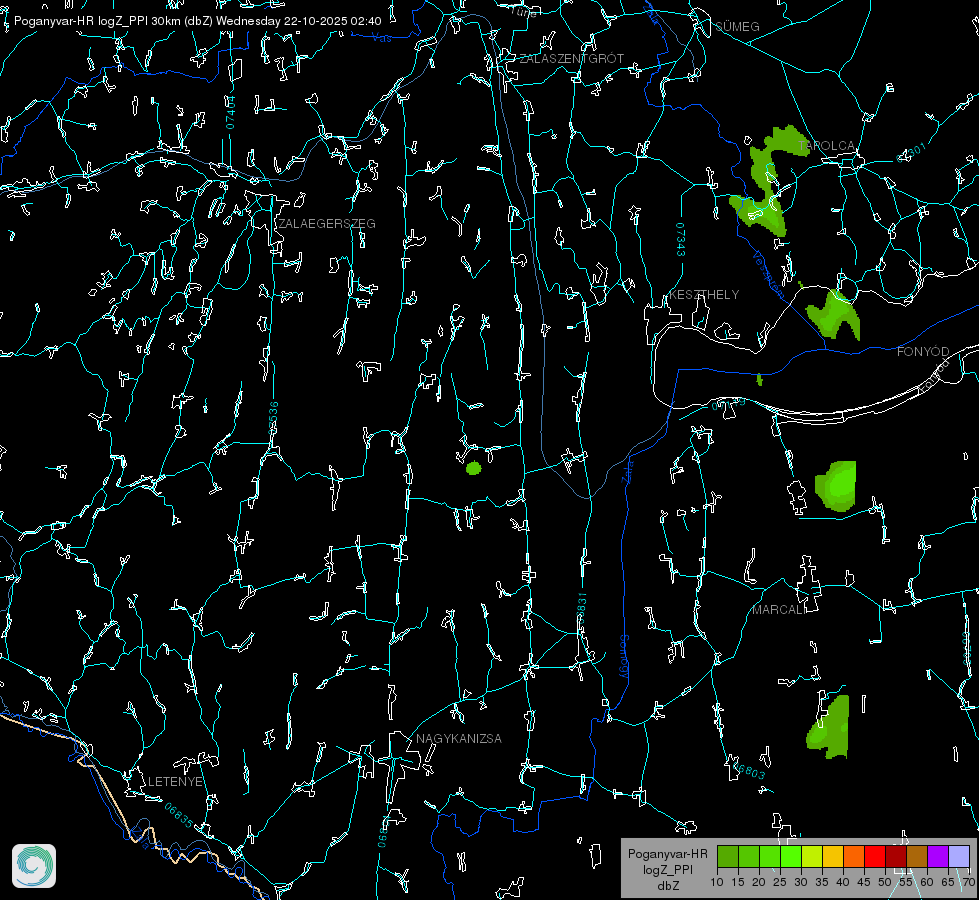Click the radar echo west of Fonyód label

pos(835,315)
